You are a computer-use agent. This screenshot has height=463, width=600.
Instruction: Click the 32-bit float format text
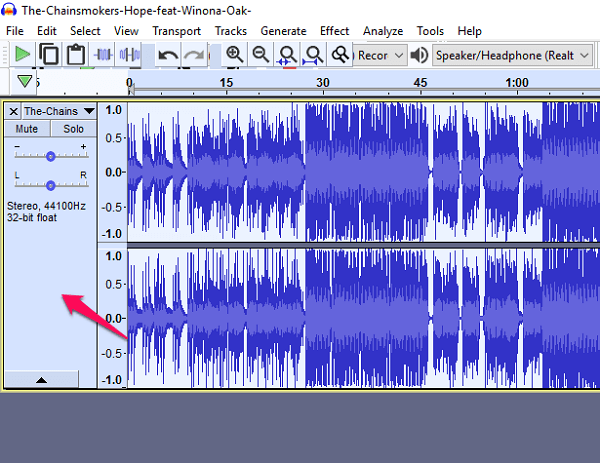[x=32, y=217]
